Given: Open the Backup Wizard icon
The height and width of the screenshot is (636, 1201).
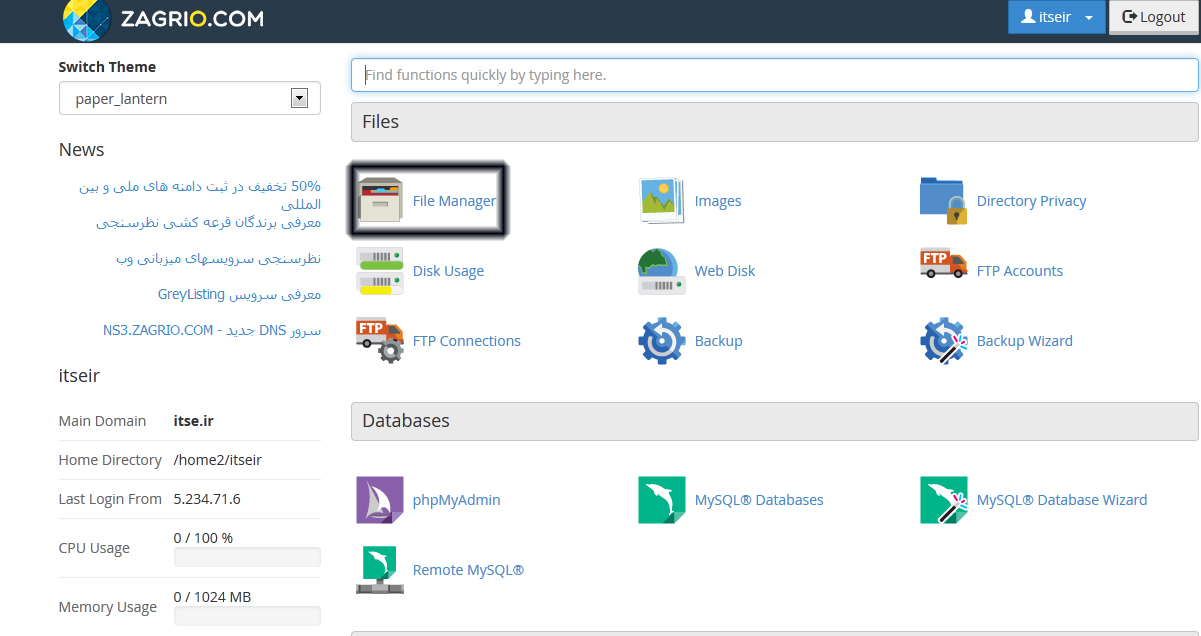Looking at the screenshot, I should (x=944, y=341).
